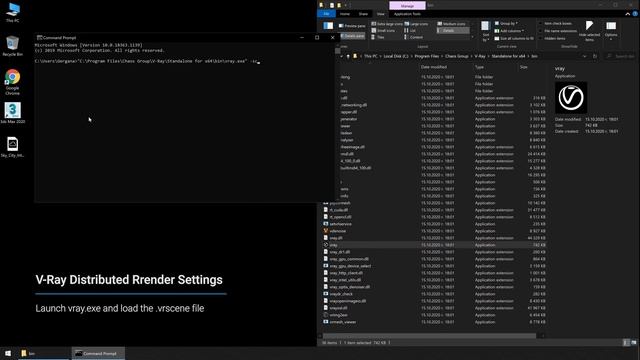Open the Recycle Bin desktop icon
The width and height of the screenshot is (640, 360).
(13, 46)
